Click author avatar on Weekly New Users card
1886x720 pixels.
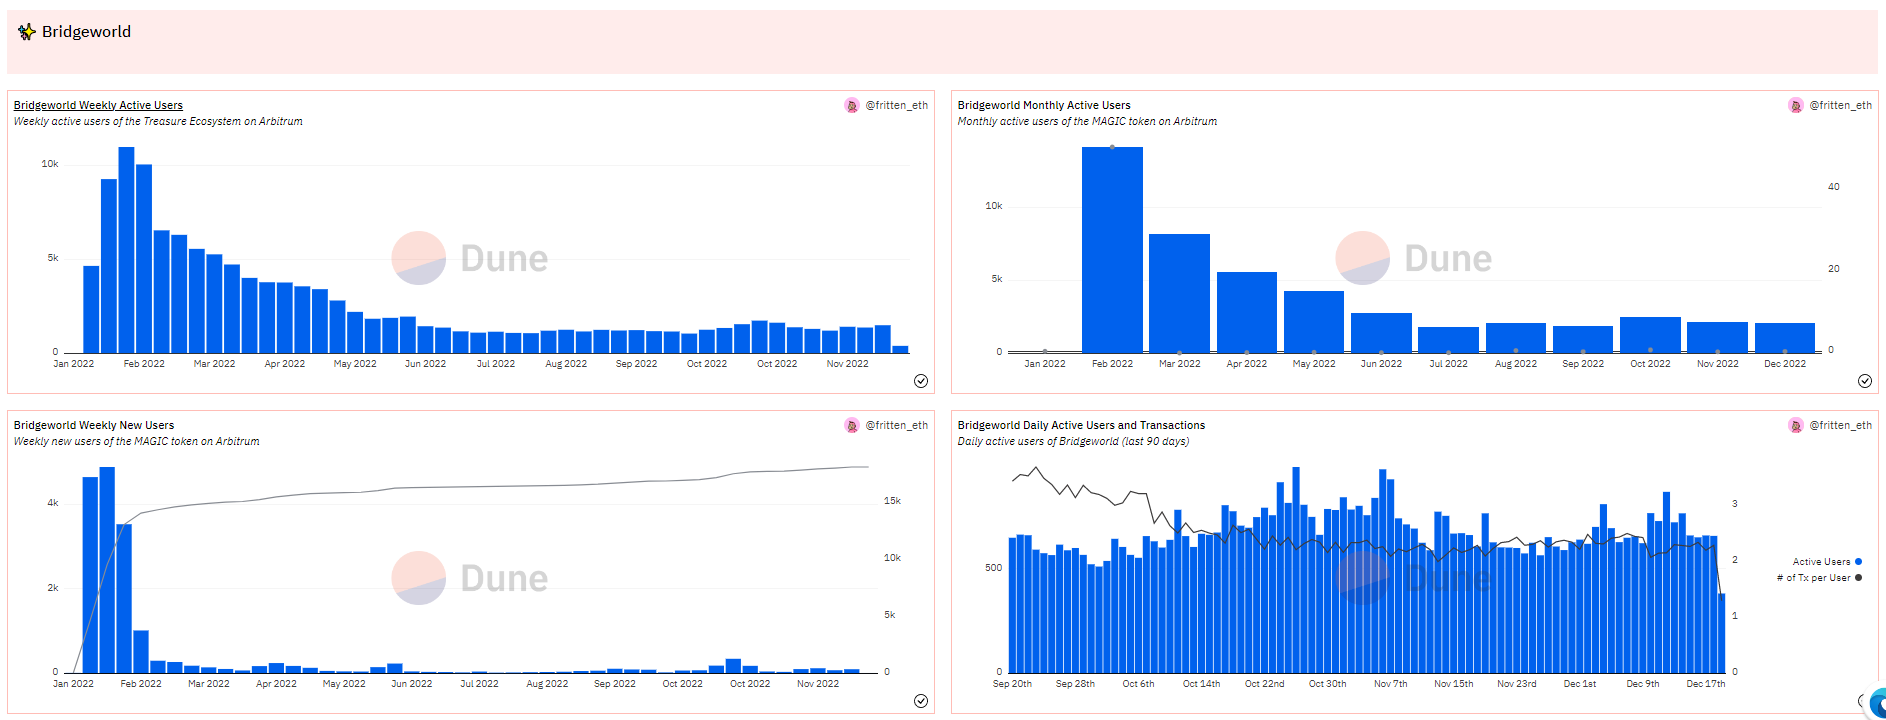852,425
